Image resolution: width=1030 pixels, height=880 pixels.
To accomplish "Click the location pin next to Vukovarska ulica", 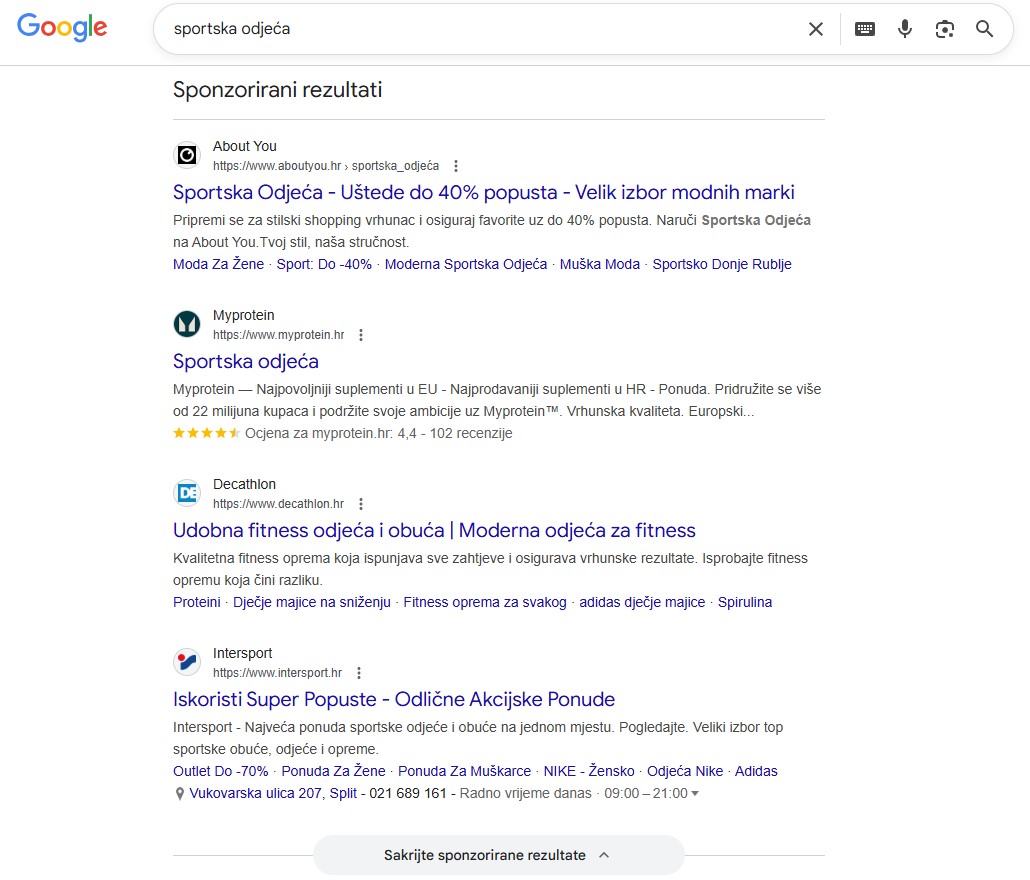I will click(x=180, y=793).
